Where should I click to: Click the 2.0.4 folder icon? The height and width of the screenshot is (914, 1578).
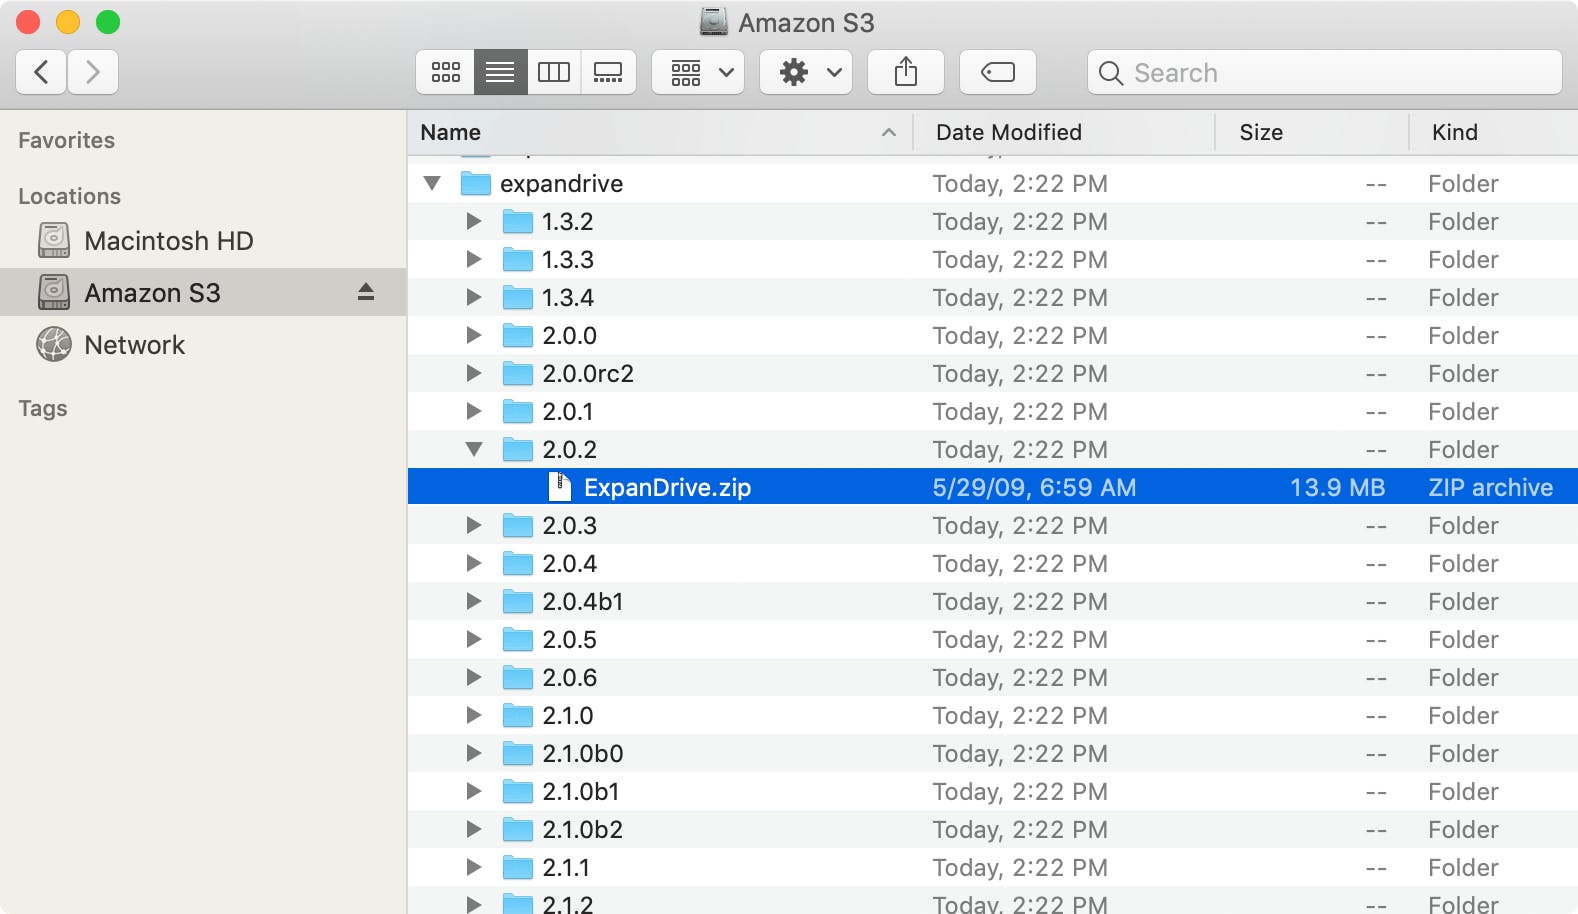(x=517, y=563)
